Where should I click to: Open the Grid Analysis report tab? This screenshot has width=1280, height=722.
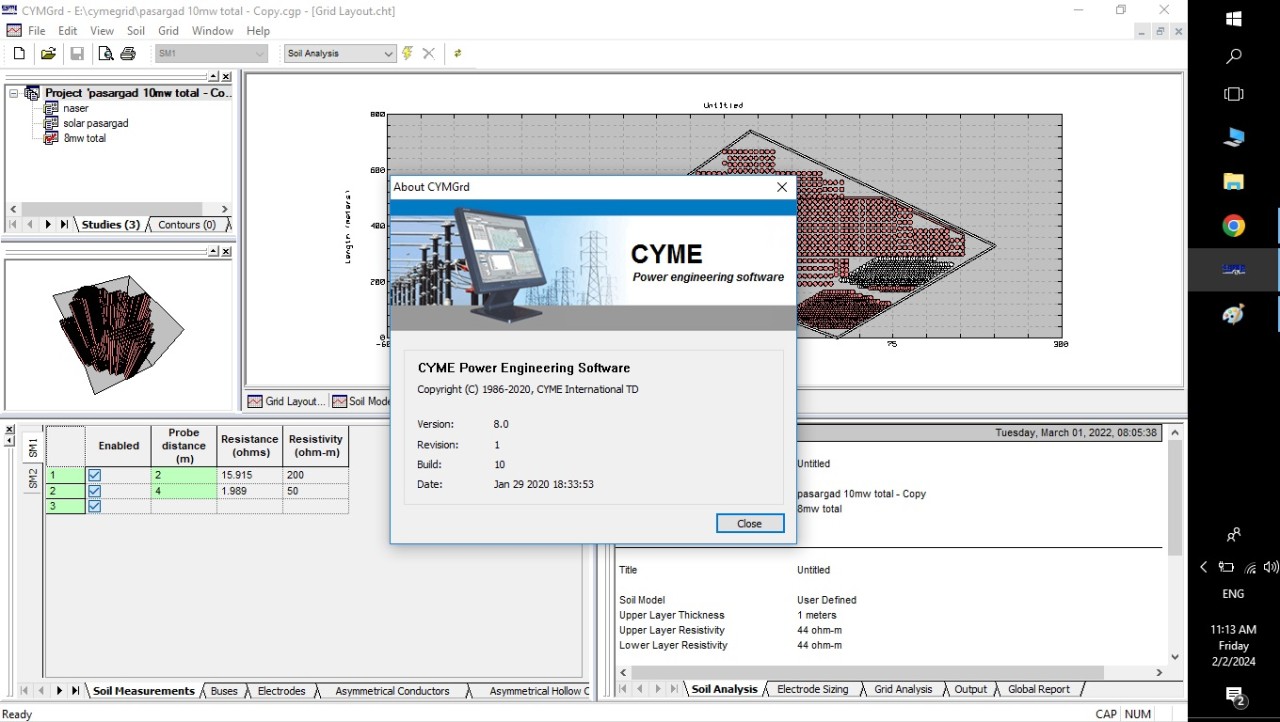coord(903,689)
